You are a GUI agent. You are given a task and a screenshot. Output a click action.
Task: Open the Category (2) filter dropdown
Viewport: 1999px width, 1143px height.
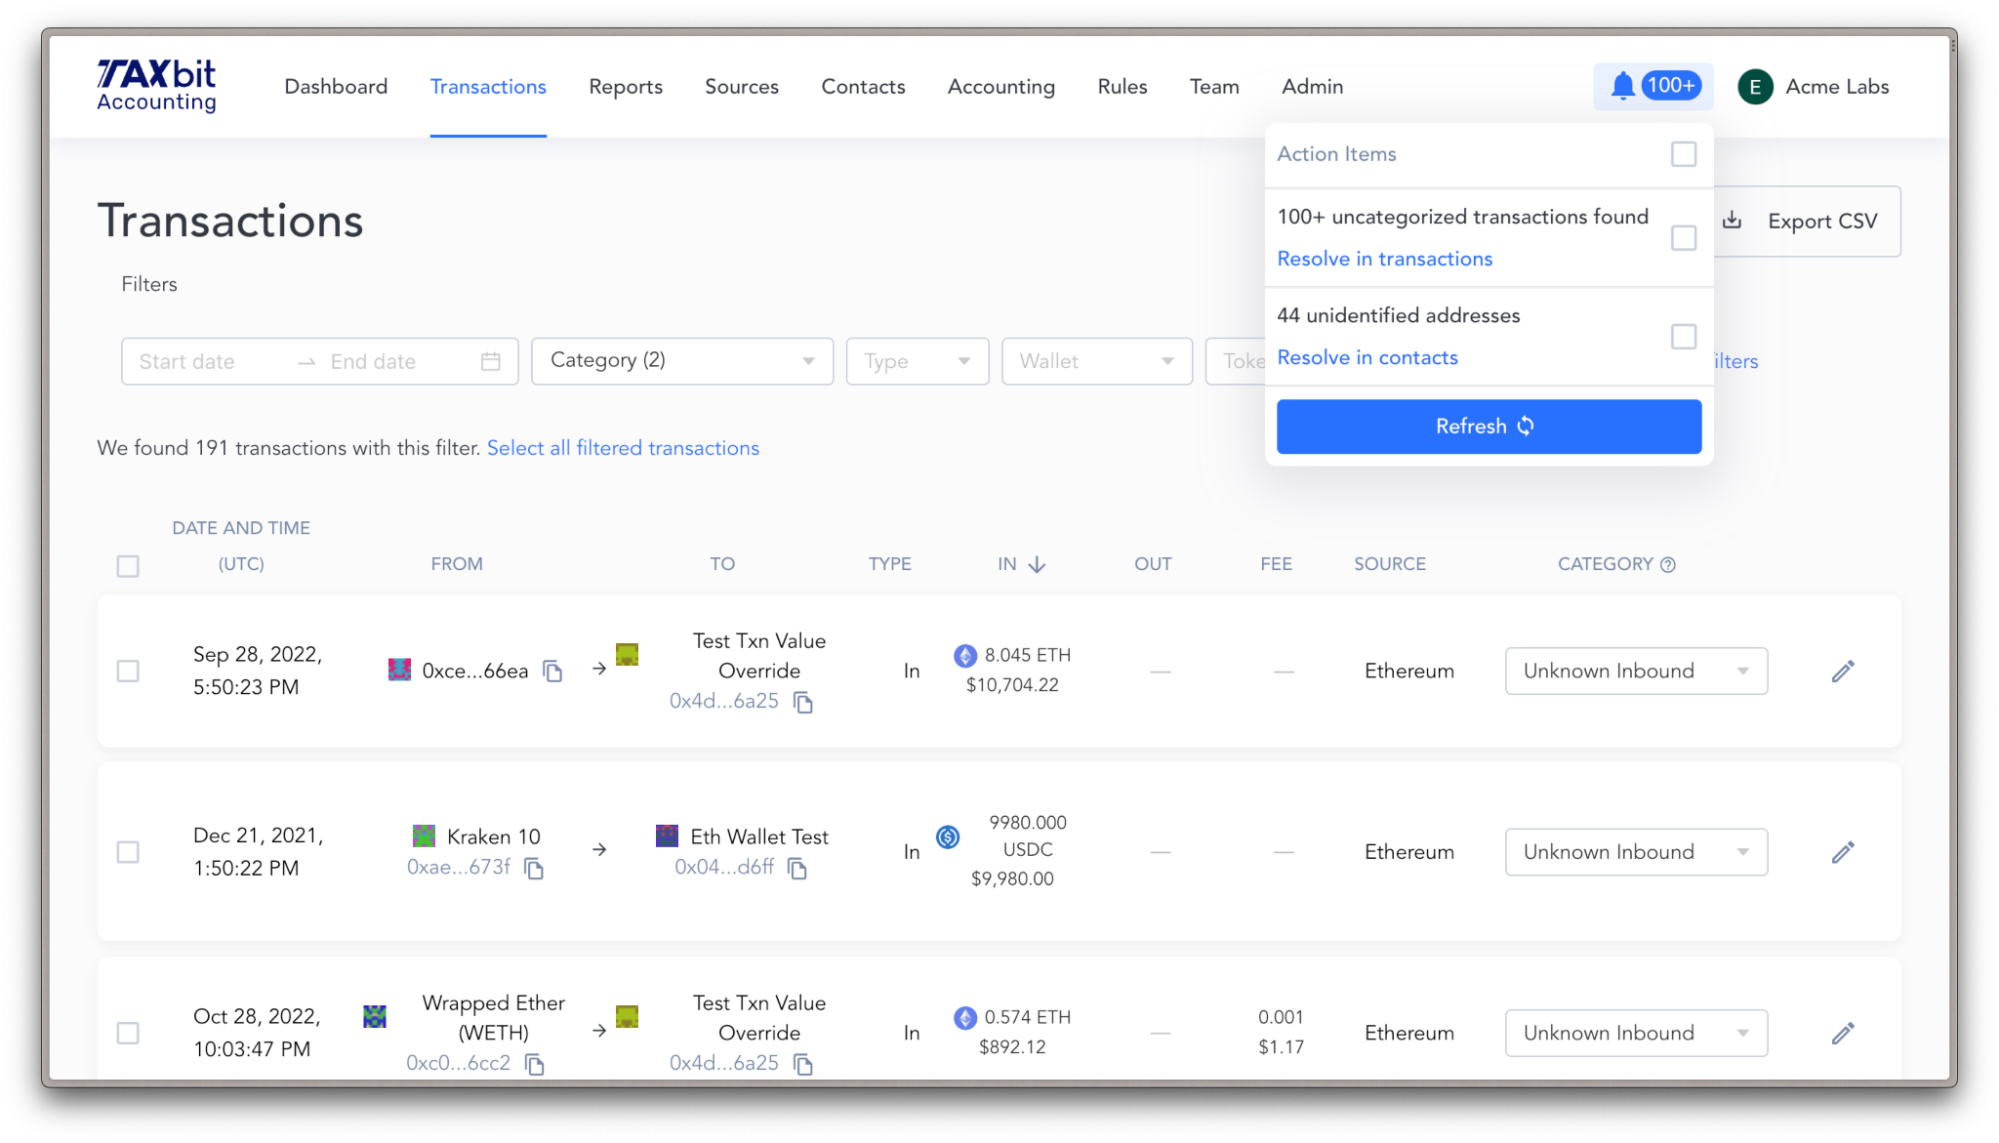(x=682, y=361)
